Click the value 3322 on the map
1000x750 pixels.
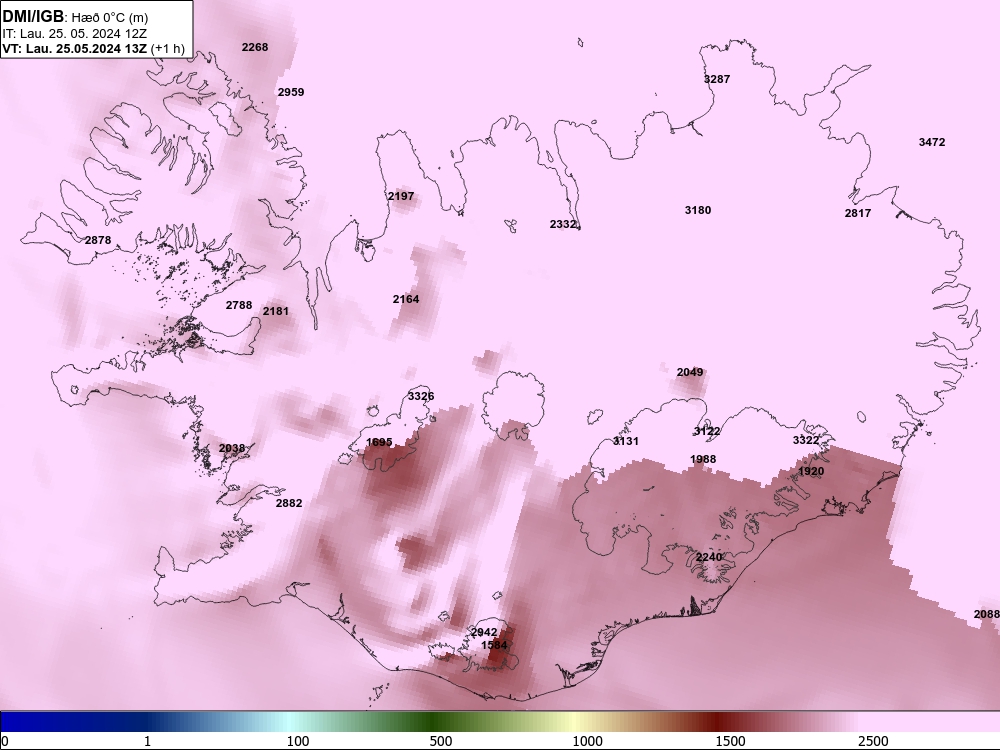tap(806, 440)
